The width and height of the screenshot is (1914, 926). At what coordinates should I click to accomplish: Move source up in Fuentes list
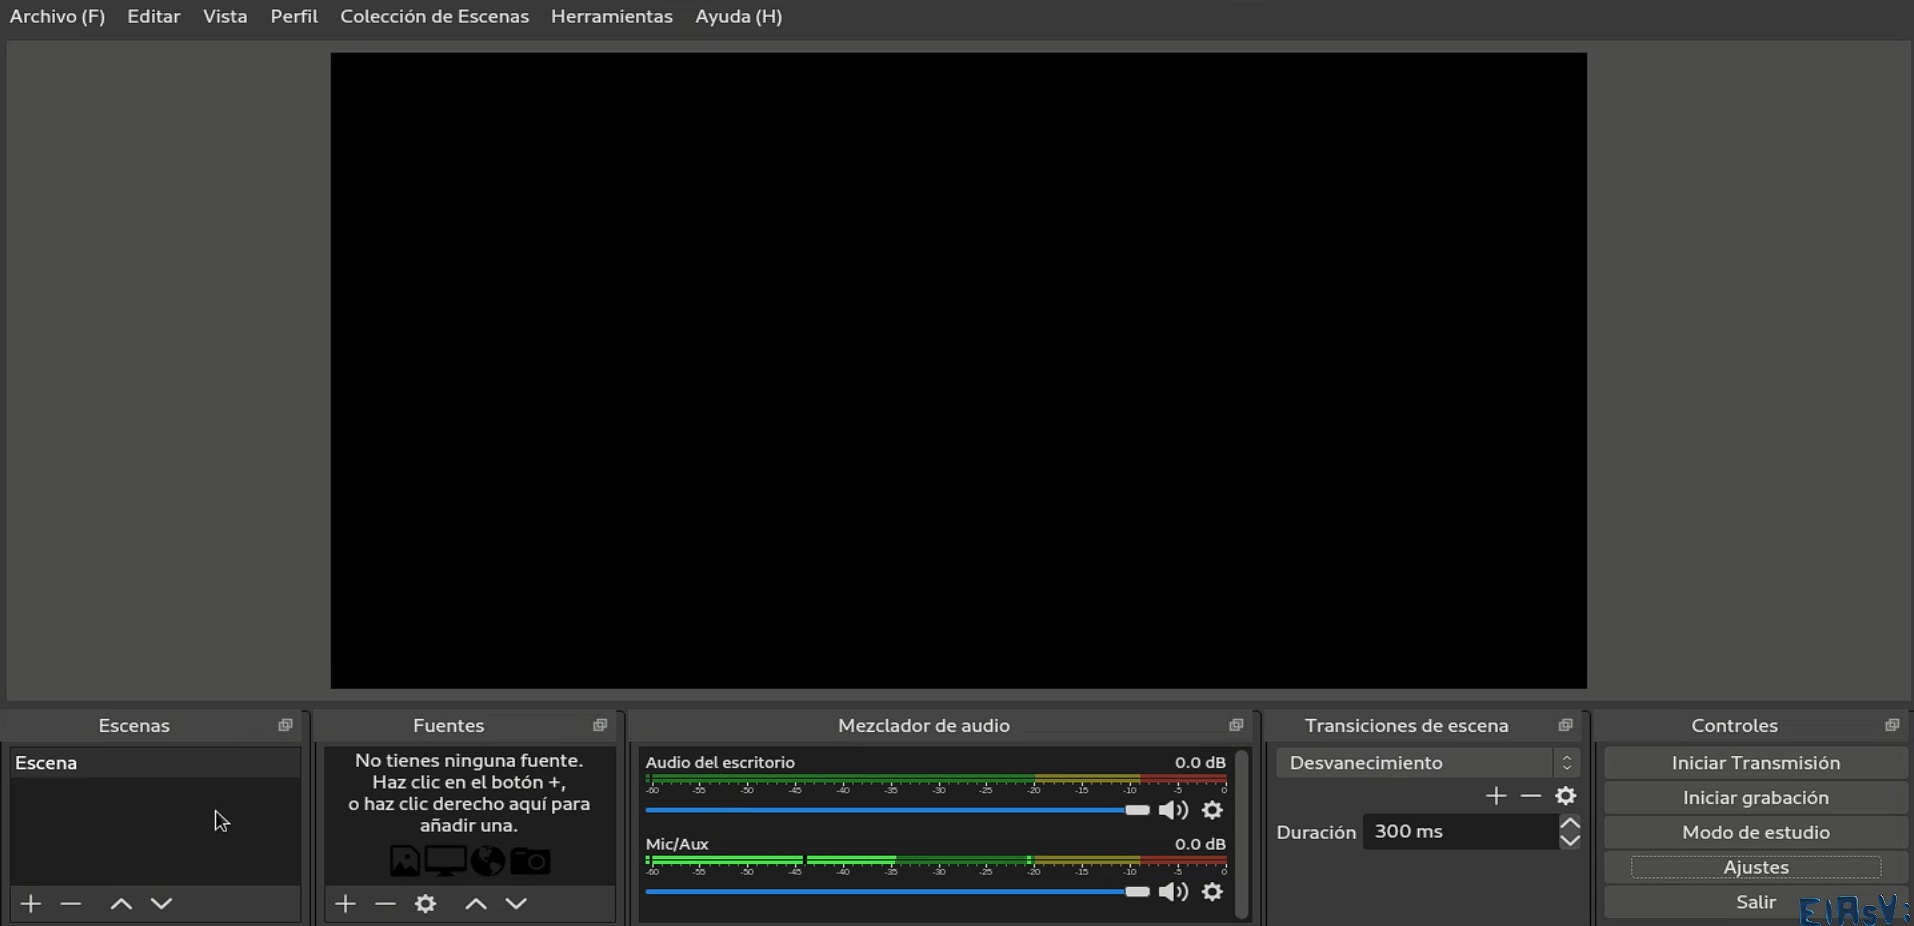pos(476,904)
